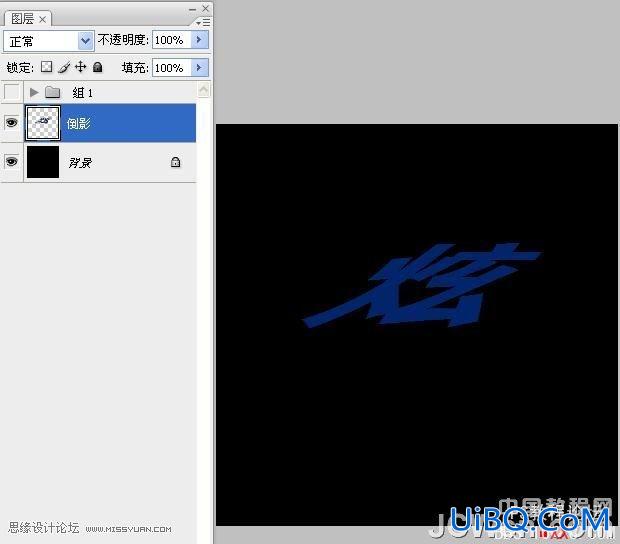Click the 填充 100% input field
Screen dimensions: 620x544
pos(172,68)
